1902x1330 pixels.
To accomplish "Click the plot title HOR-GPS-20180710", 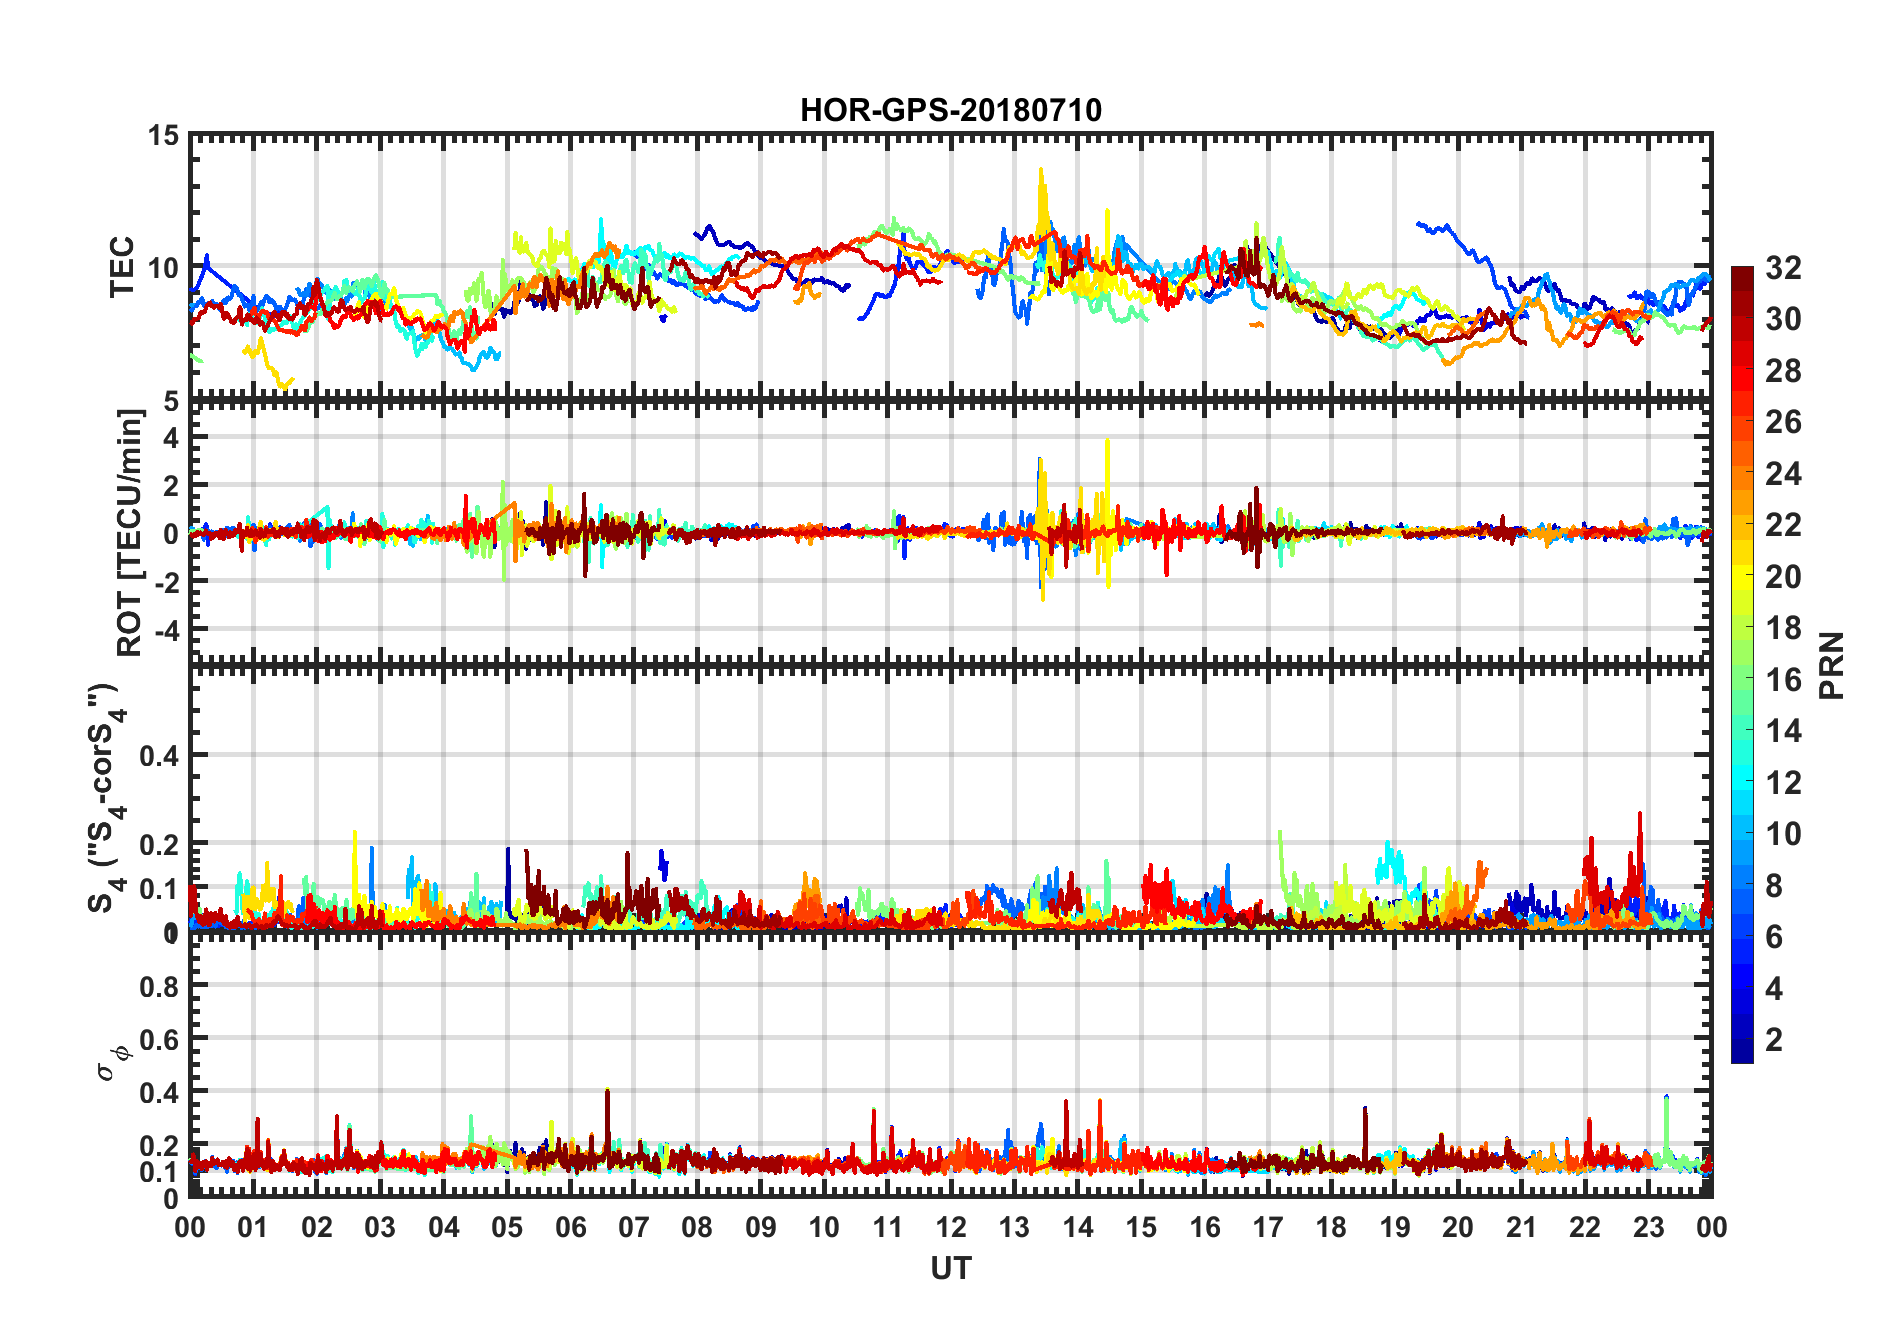I will click(950, 110).
